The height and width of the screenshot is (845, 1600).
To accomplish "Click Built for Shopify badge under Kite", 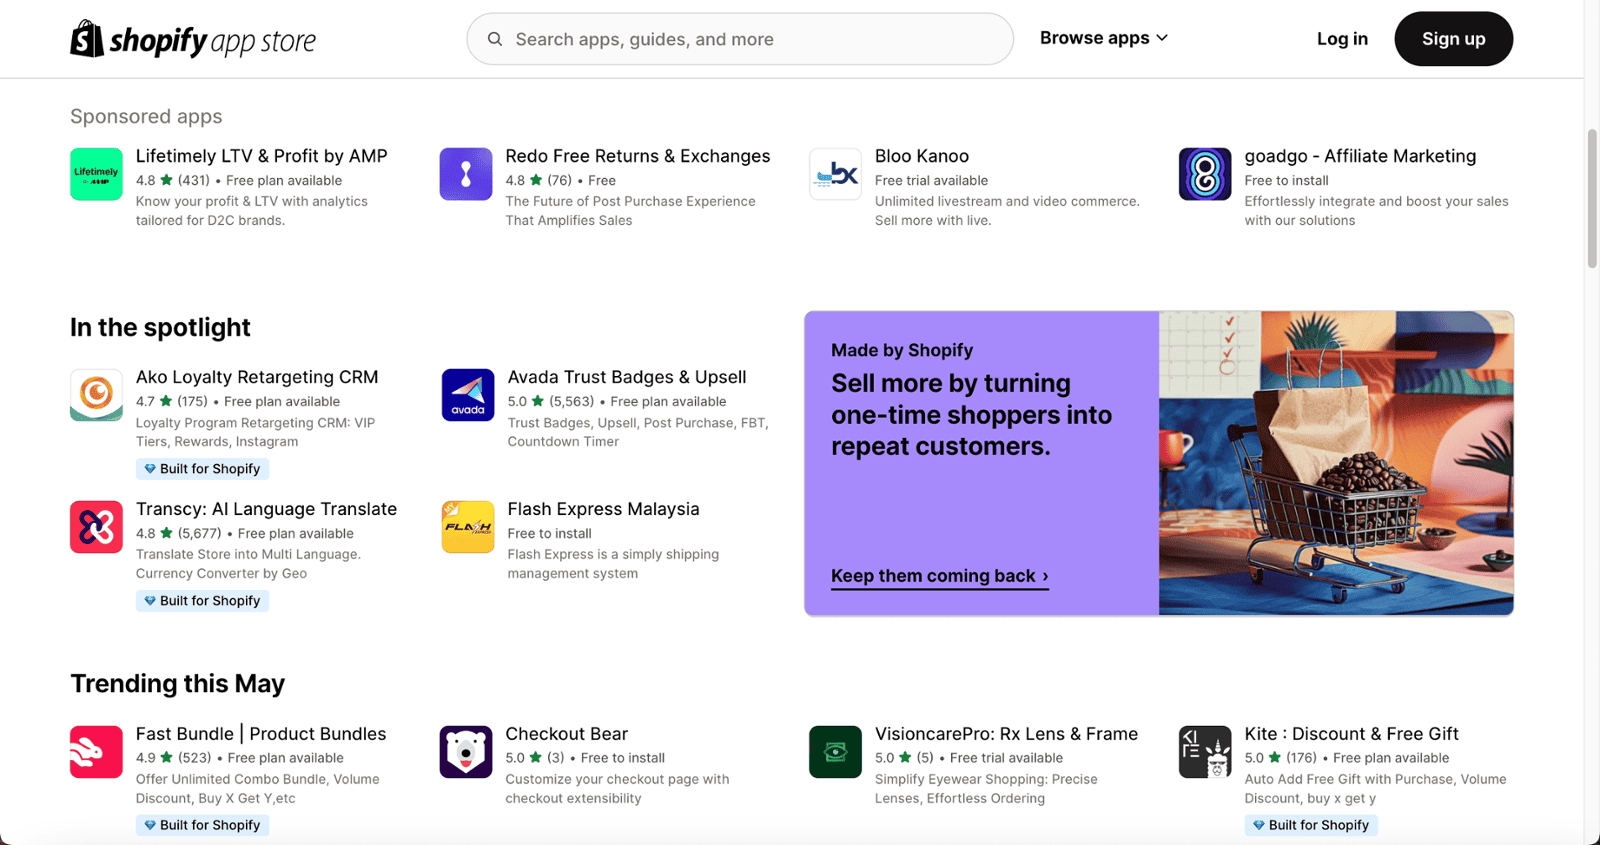I will [1311, 825].
